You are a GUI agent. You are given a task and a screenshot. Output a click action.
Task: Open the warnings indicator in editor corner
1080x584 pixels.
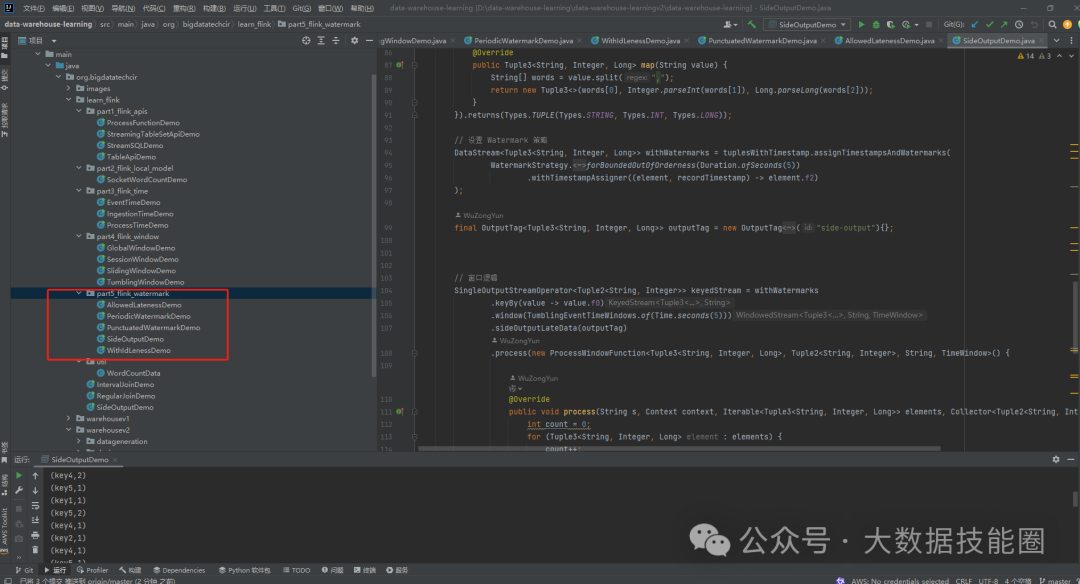(1034, 56)
